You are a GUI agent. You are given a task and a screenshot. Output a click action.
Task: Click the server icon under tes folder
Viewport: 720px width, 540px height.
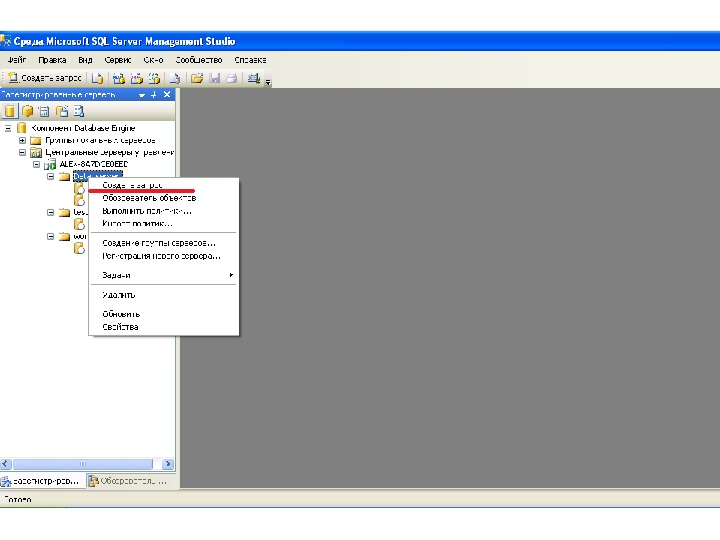79,224
